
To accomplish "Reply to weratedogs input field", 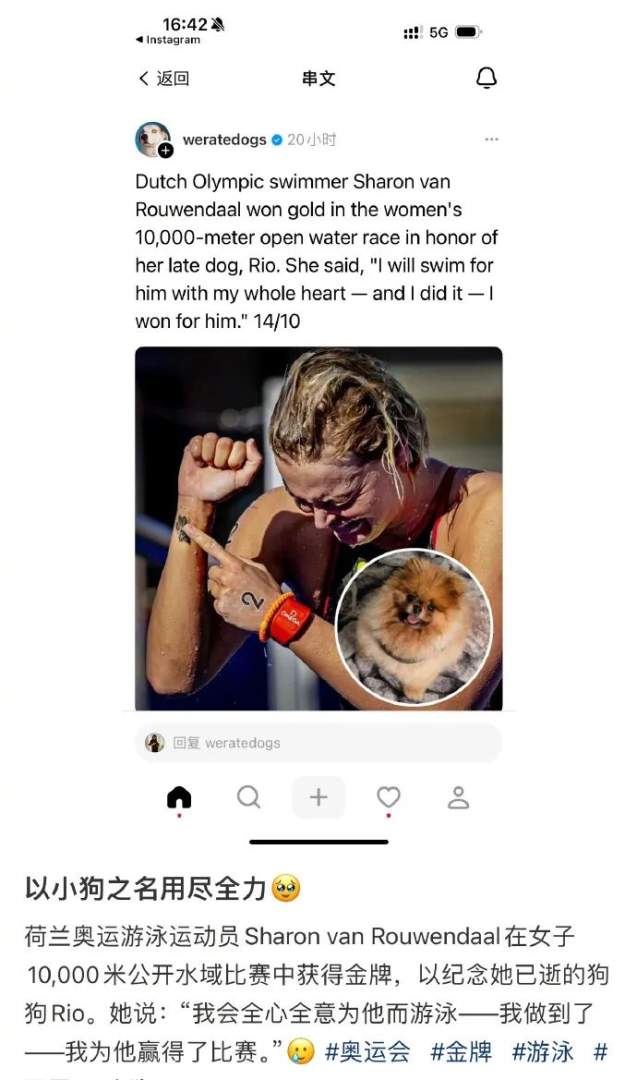I will (x=318, y=742).
